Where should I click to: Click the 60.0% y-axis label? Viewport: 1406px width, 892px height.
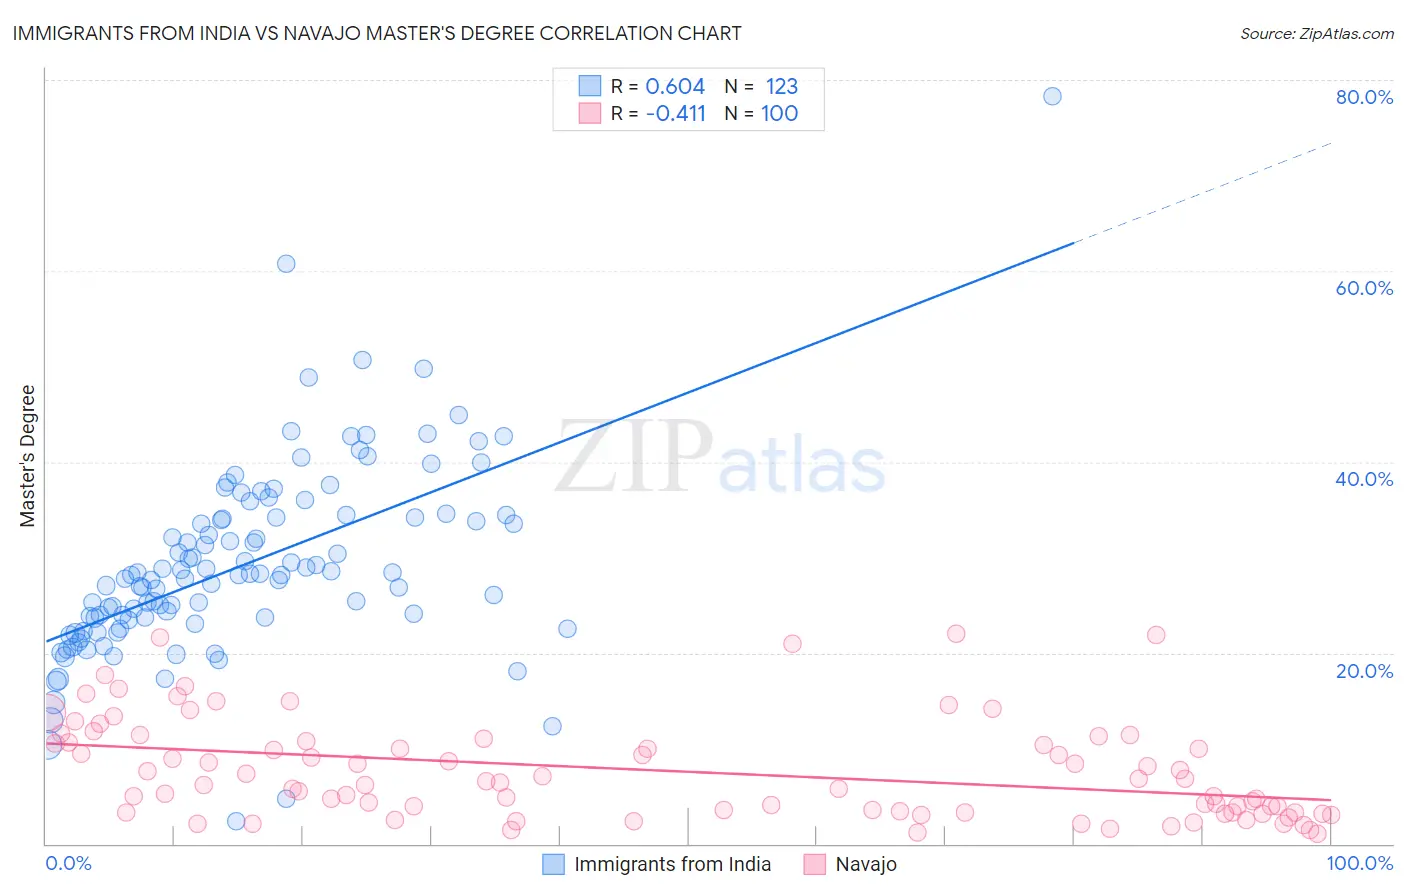coord(1364,288)
